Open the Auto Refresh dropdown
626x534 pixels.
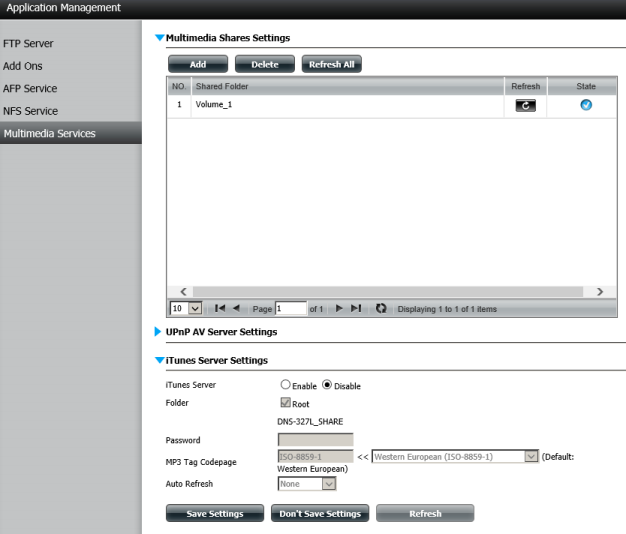tap(307, 484)
